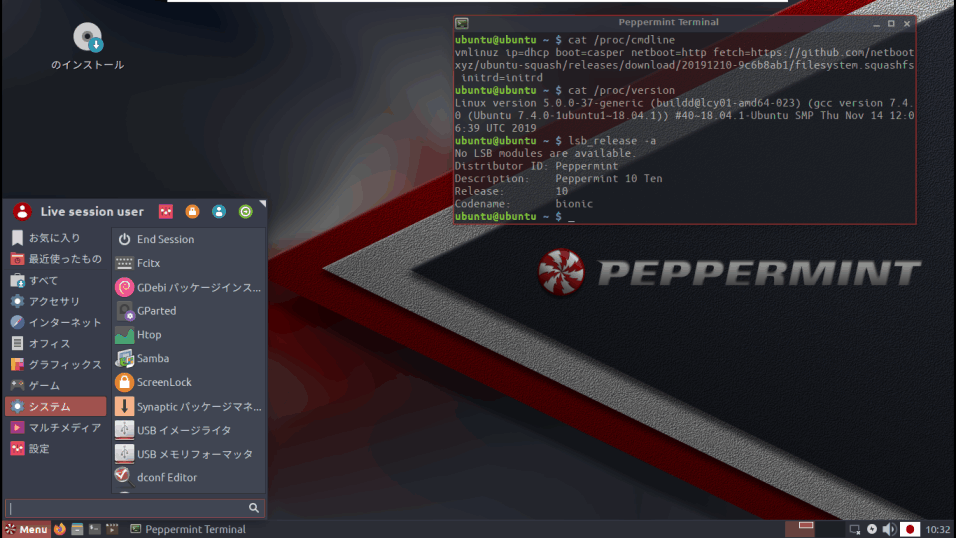
Task: Select マルチメディア category
Action: (55, 428)
